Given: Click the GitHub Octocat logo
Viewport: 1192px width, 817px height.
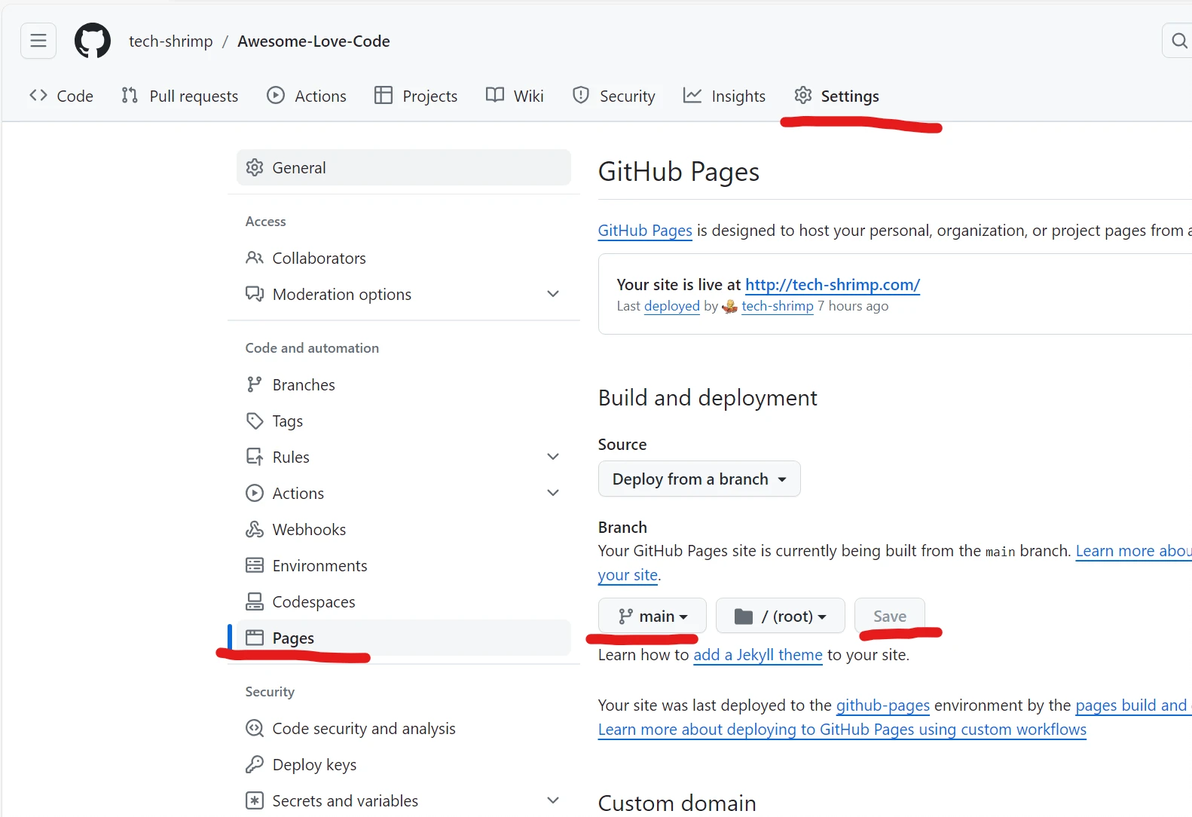Looking at the screenshot, I should pos(93,41).
